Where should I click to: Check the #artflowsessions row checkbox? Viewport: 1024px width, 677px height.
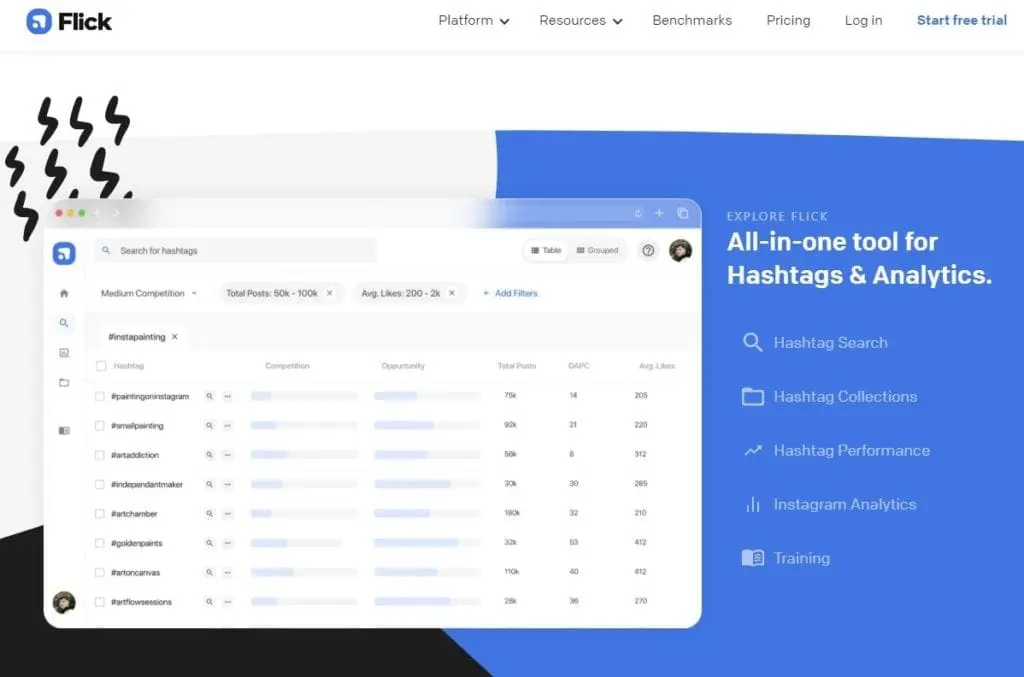click(x=99, y=602)
